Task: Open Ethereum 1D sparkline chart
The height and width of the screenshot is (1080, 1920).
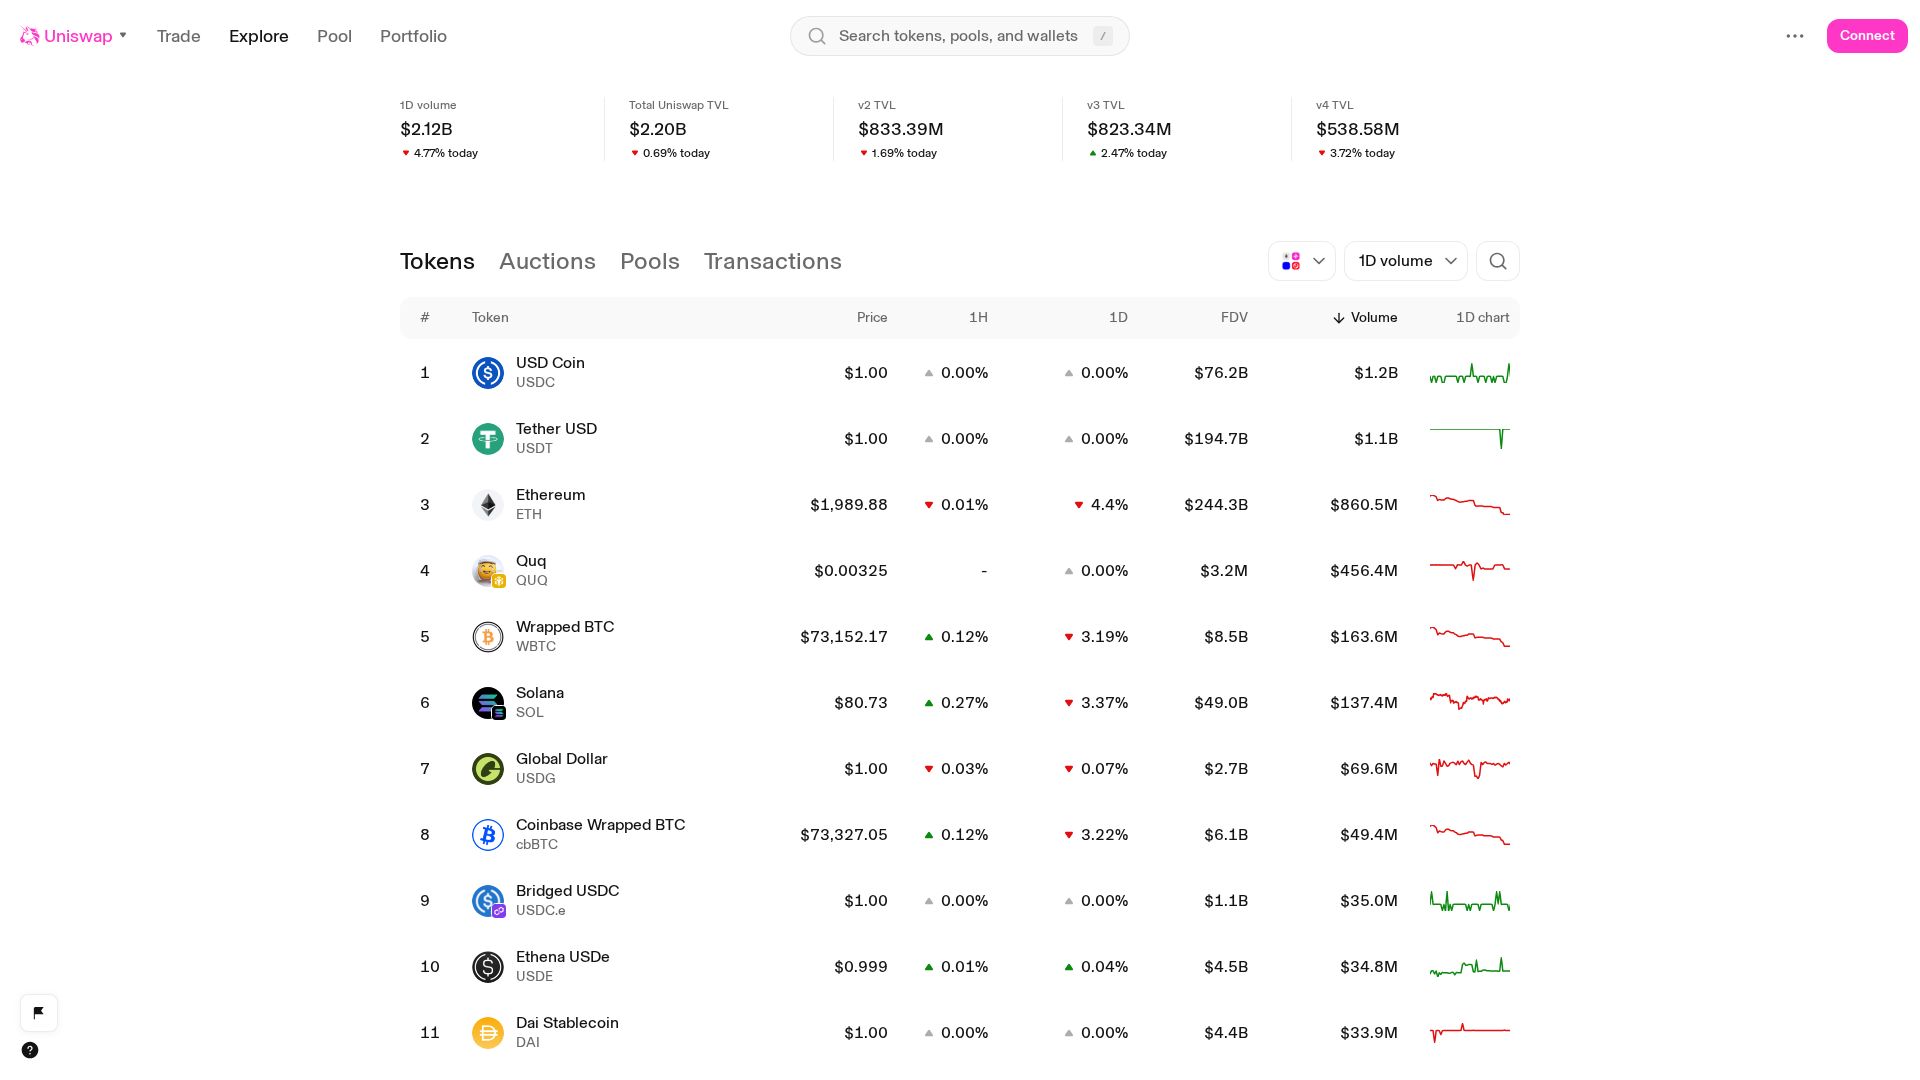Action: [x=1470, y=505]
